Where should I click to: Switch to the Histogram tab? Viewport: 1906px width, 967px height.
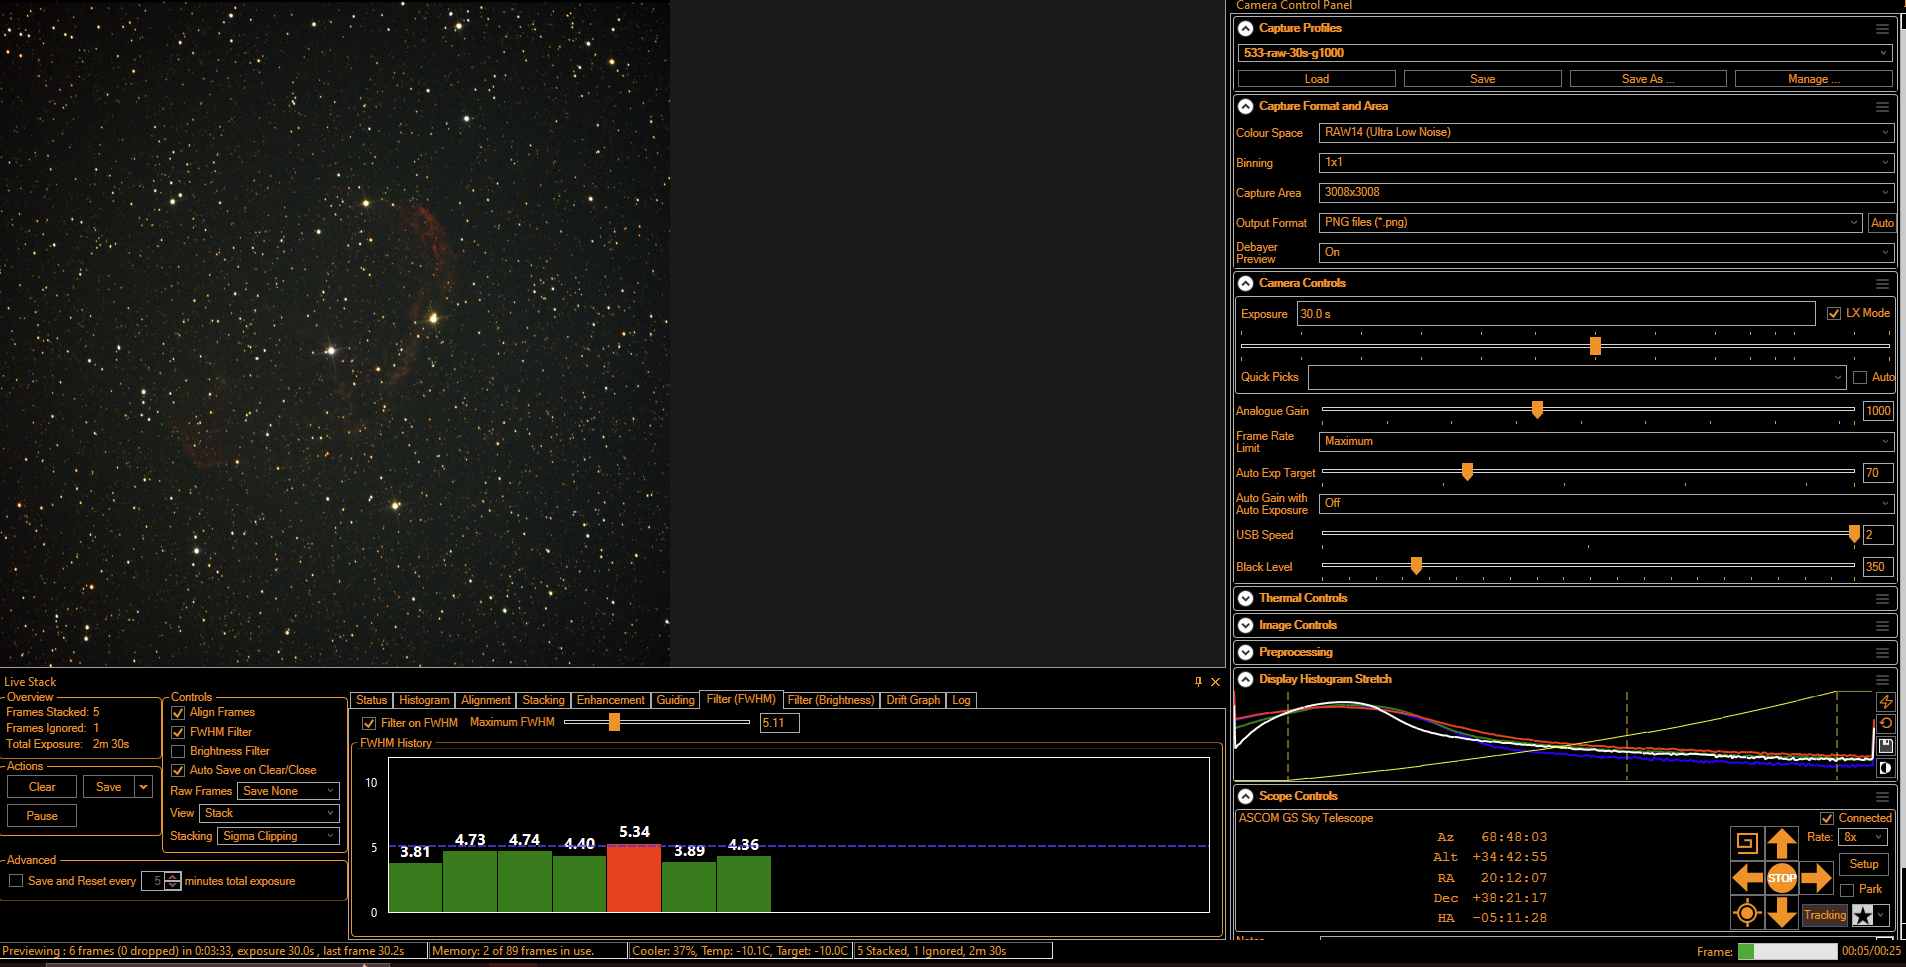point(424,700)
